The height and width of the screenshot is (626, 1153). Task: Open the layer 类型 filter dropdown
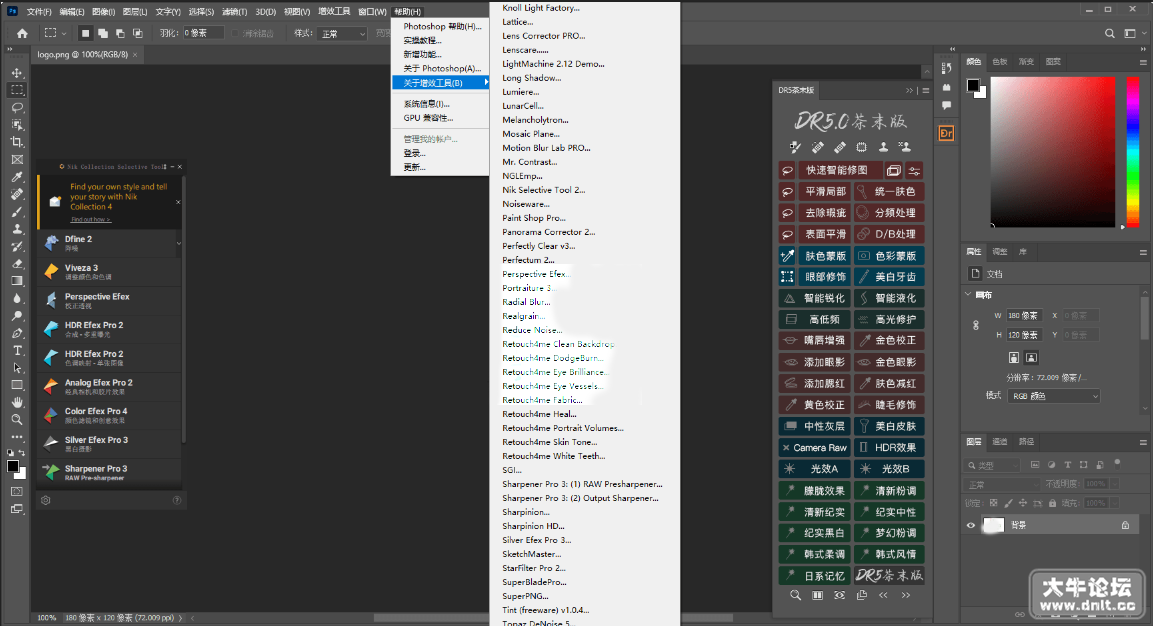[x=993, y=465]
